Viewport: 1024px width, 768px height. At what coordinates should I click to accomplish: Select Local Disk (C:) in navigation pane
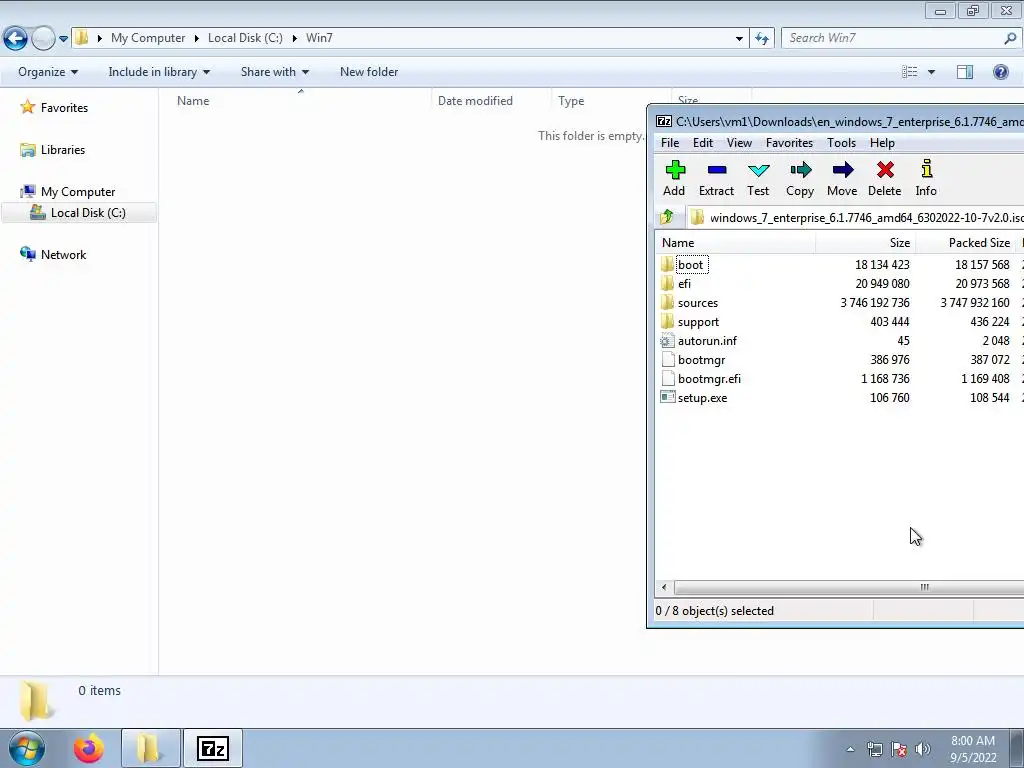pos(78,212)
